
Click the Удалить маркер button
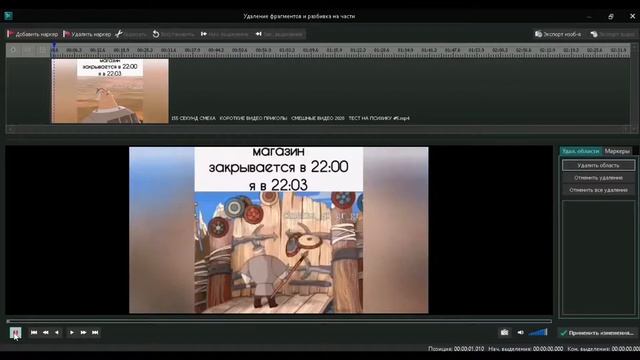click(x=87, y=34)
